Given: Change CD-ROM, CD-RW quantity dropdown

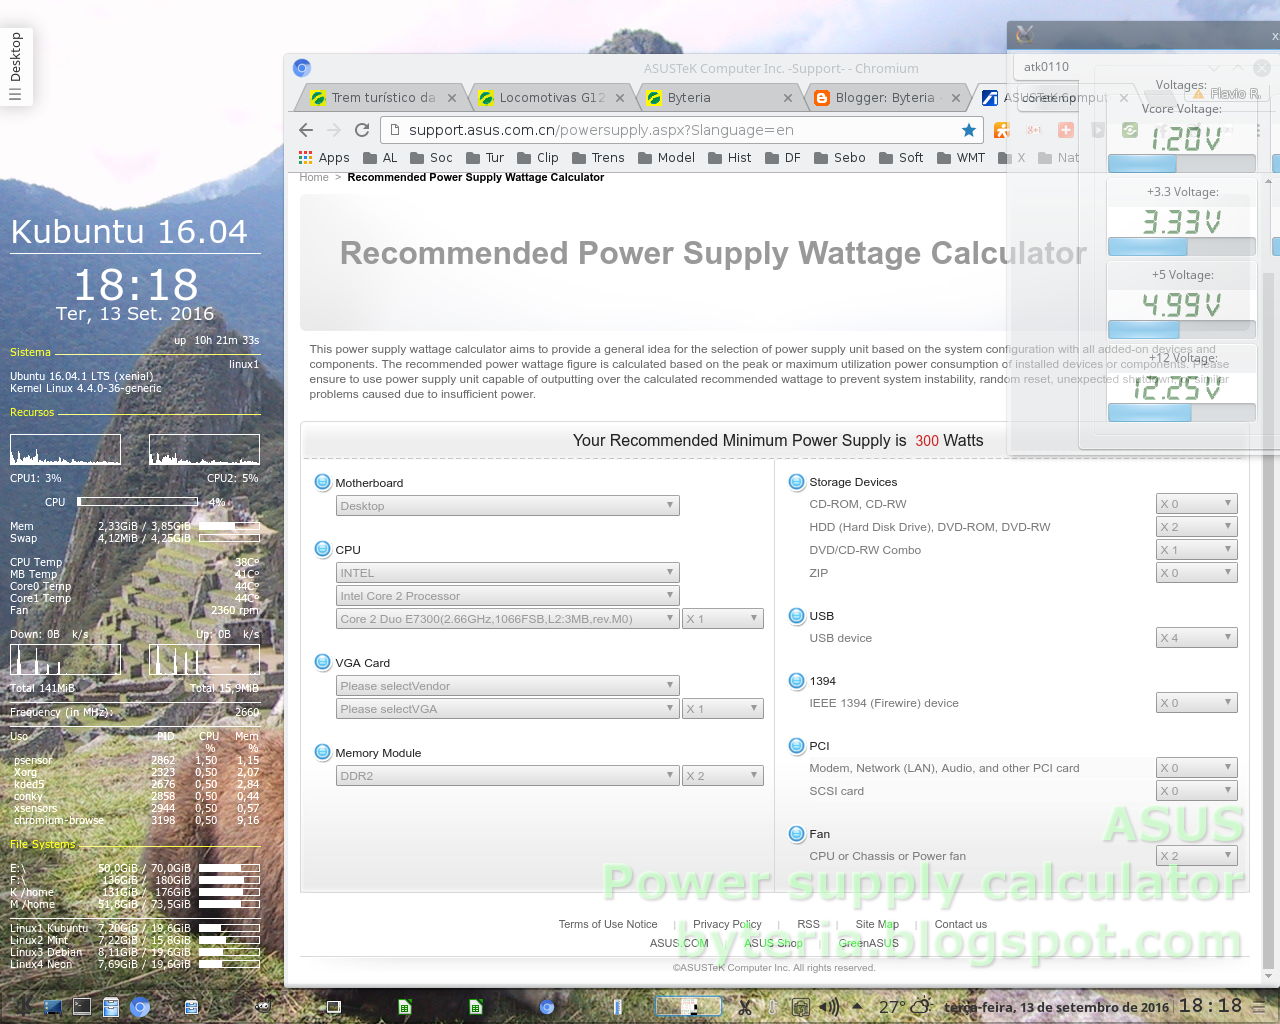Looking at the screenshot, I should (1197, 504).
